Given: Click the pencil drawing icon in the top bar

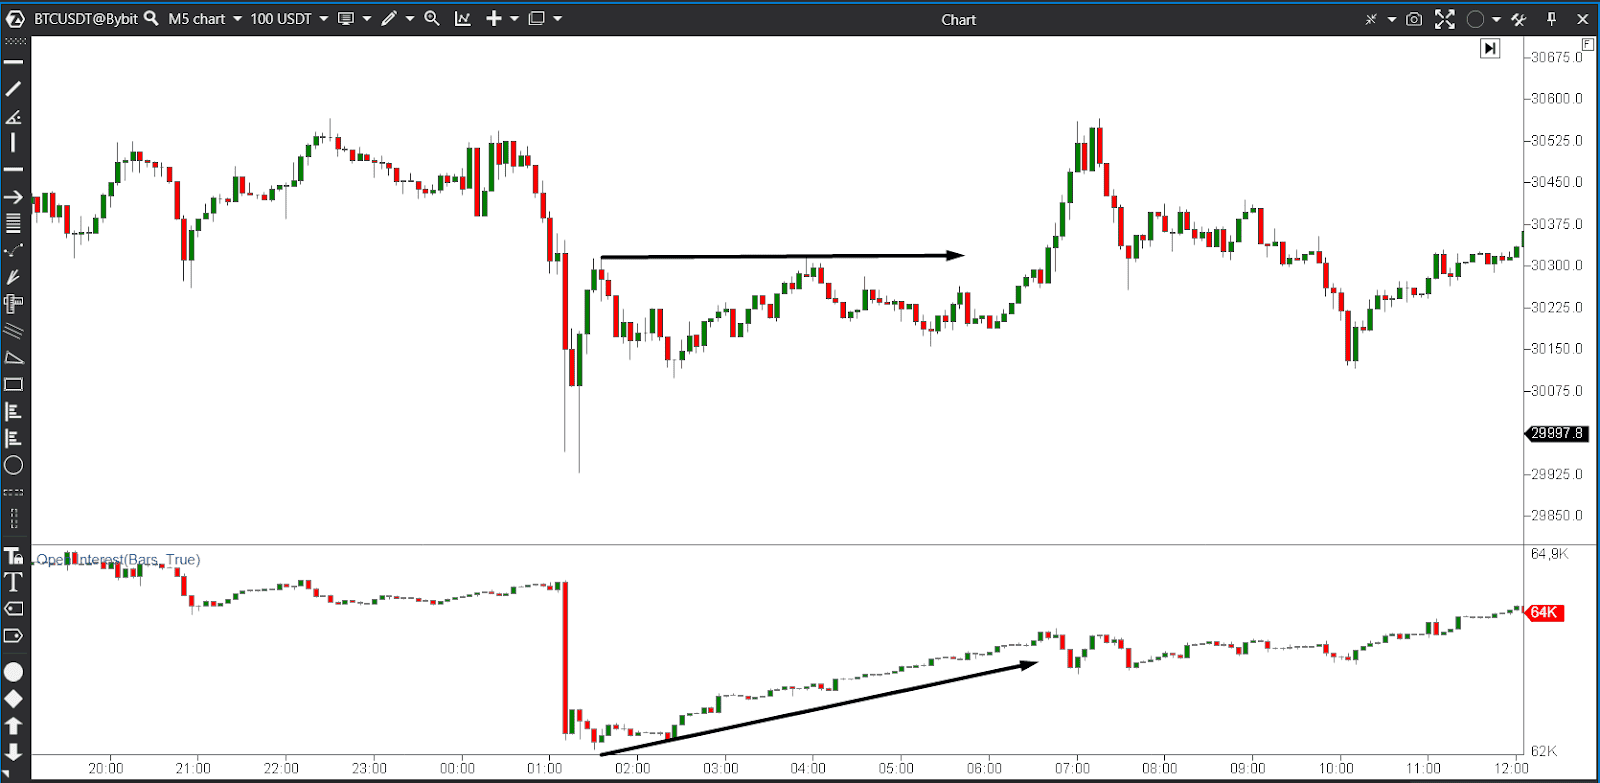Looking at the screenshot, I should point(389,18).
